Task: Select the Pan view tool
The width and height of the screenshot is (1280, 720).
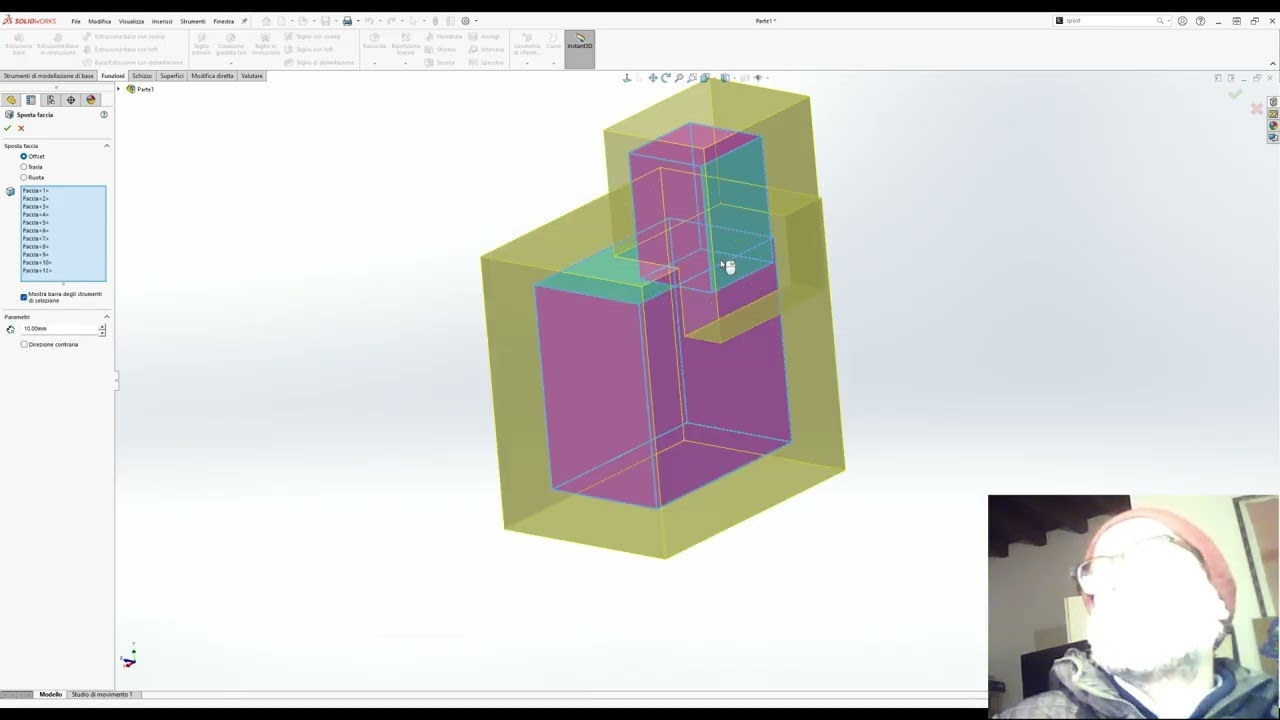Action: tap(653, 78)
